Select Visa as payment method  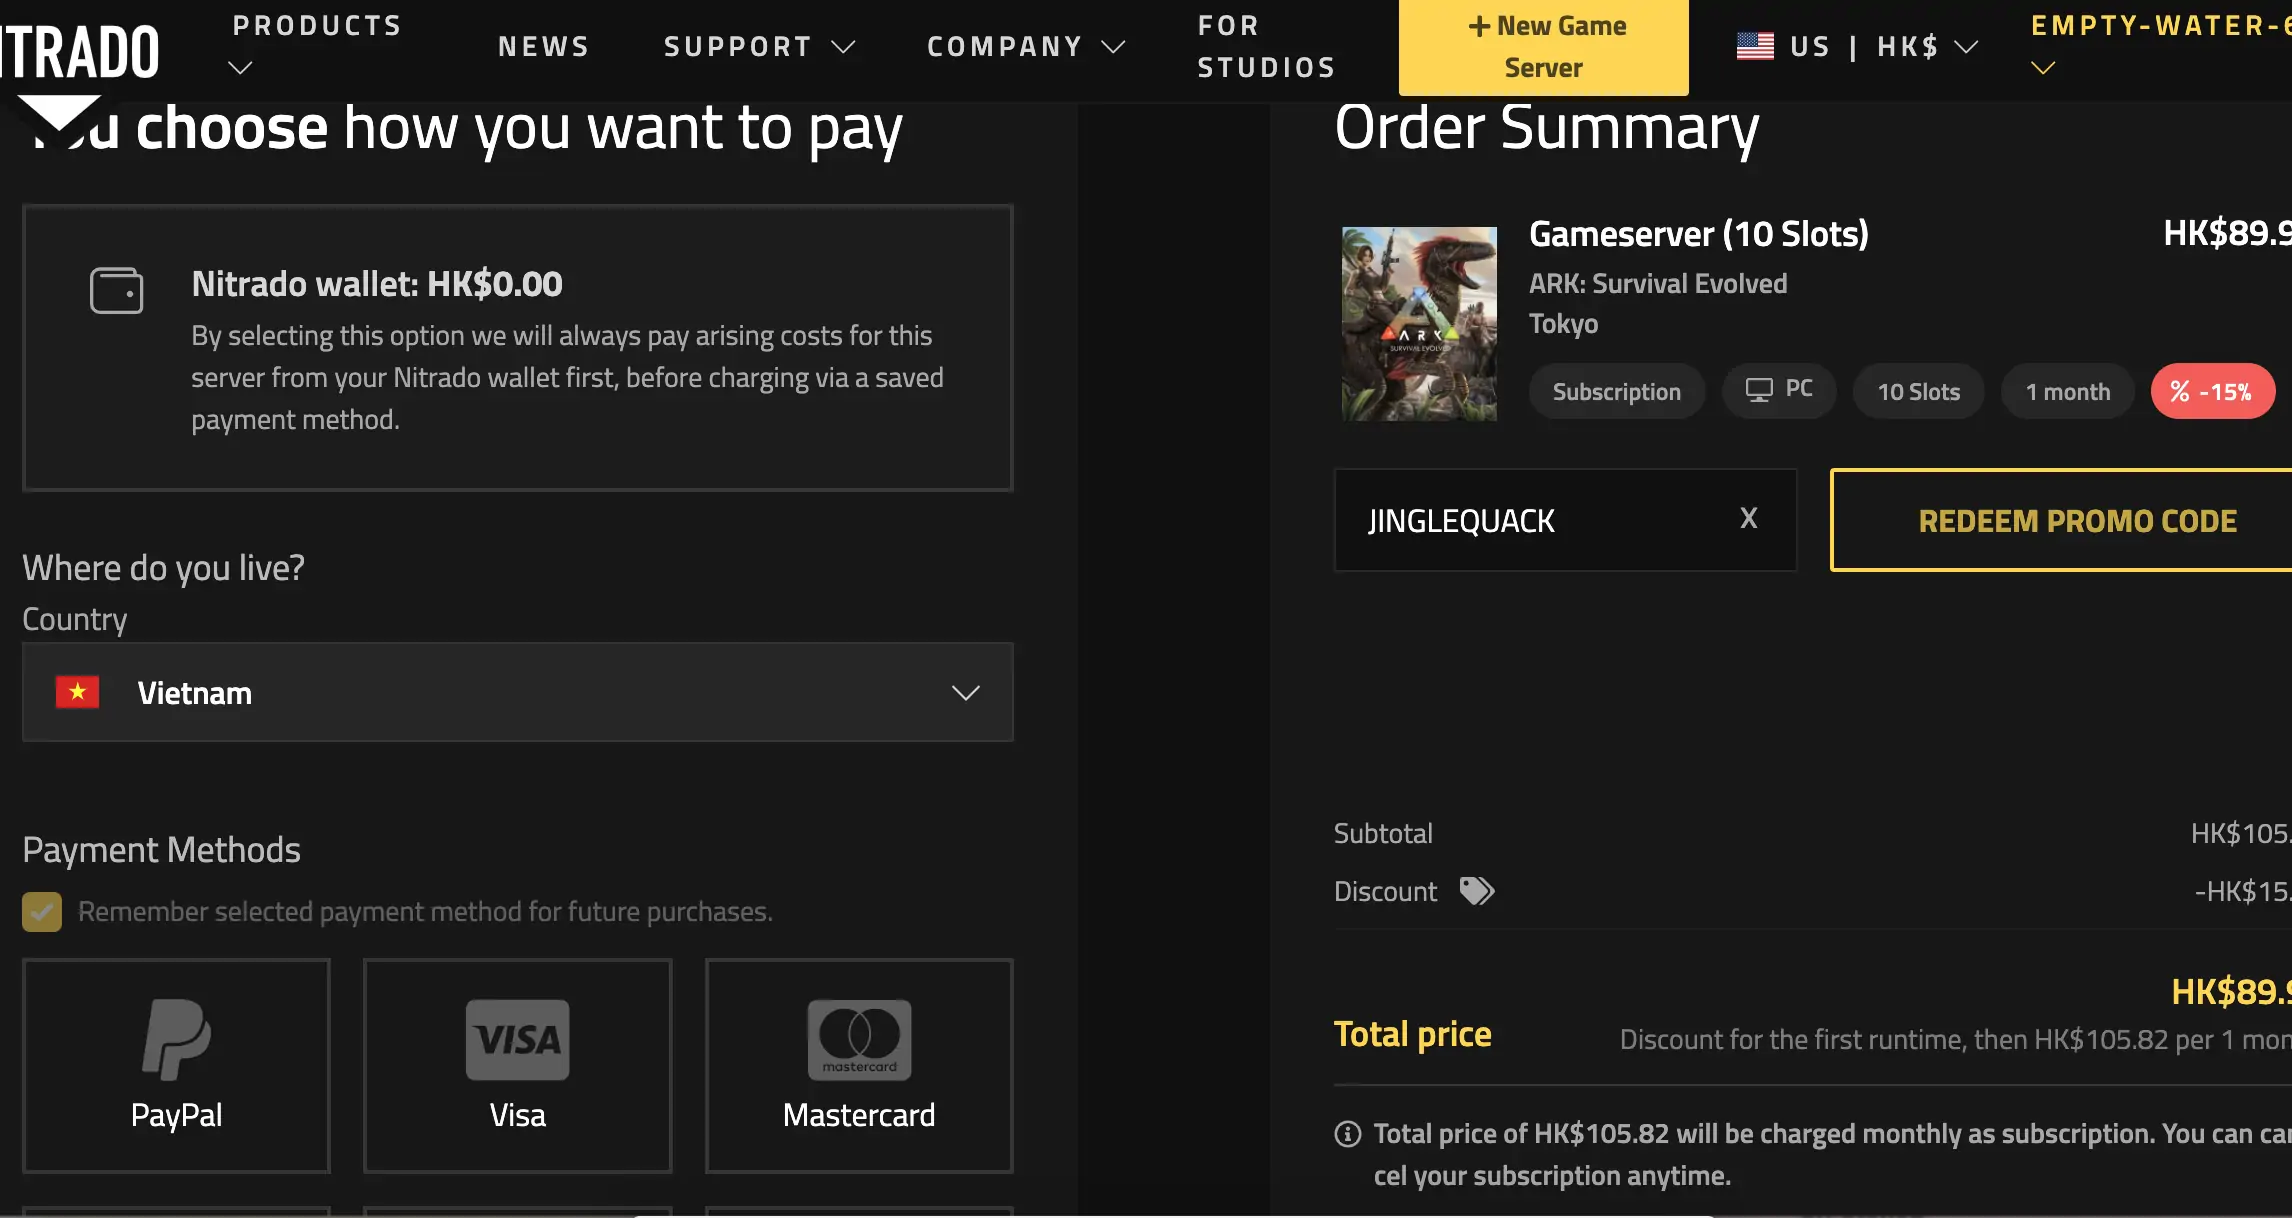click(x=516, y=1065)
